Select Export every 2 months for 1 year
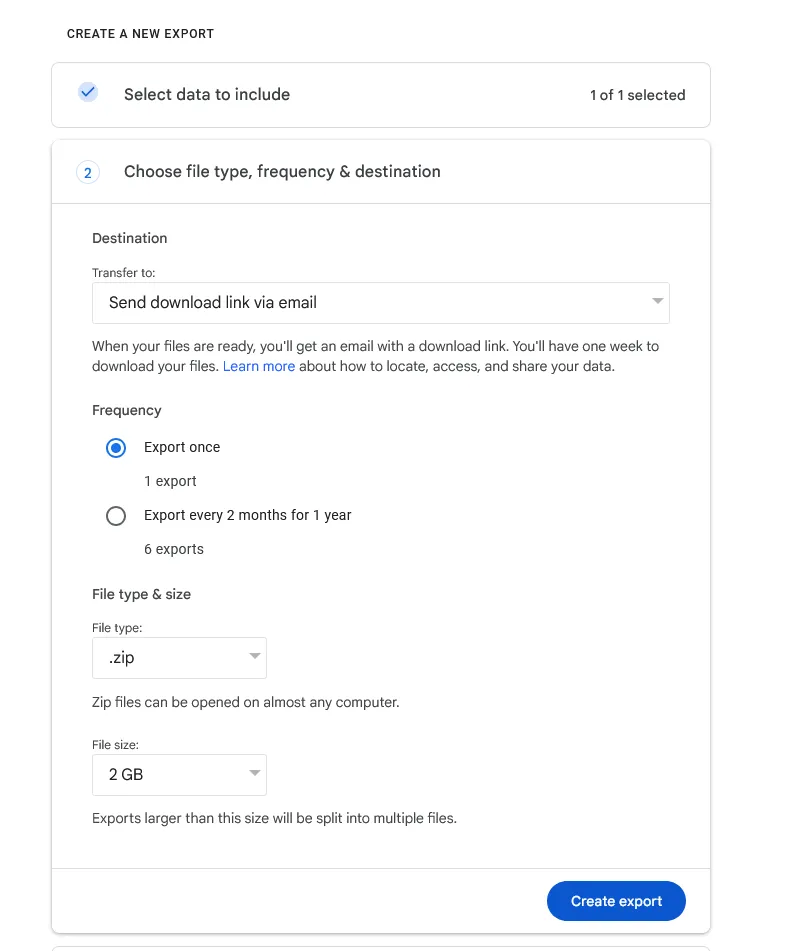This screenshot has height=951, width=797. [x=116, y=515]
